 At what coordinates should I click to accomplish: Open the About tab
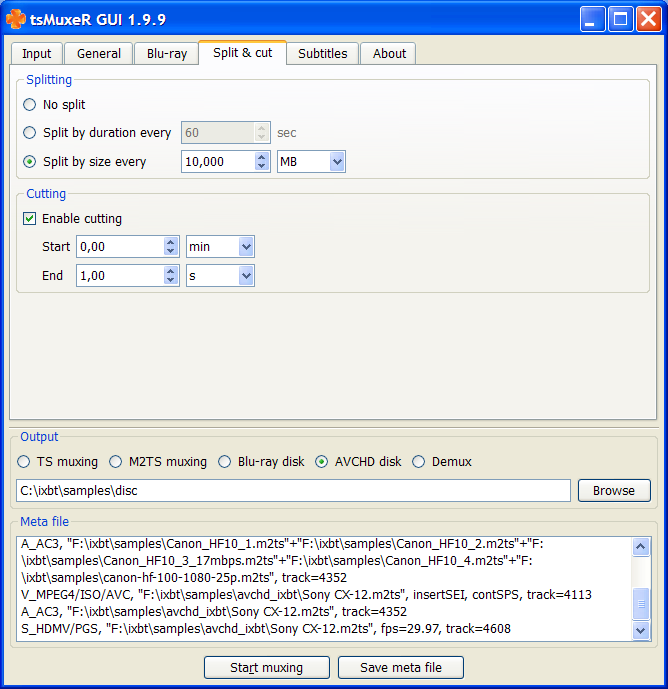[389, 54]
